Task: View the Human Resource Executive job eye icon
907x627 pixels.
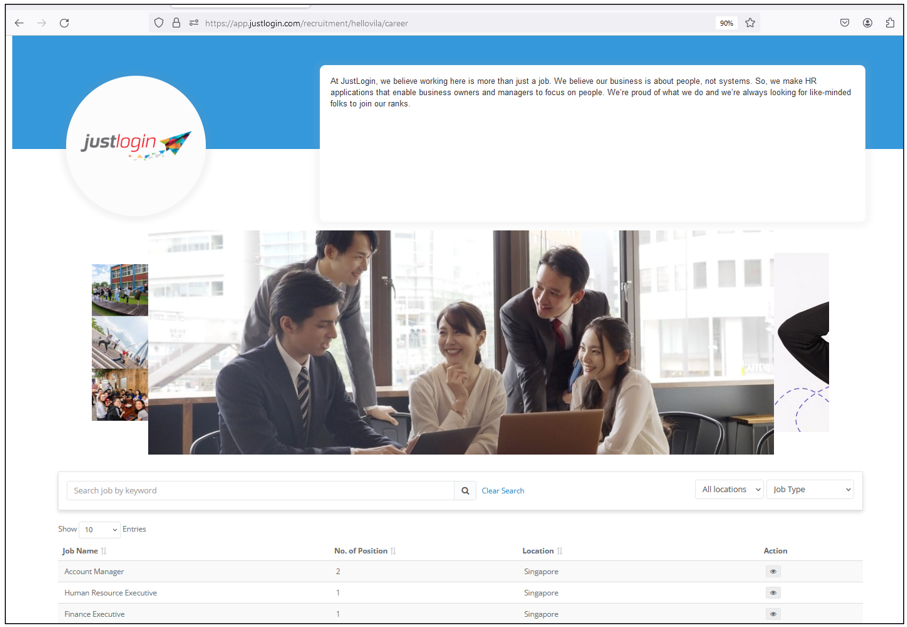Action: click(x=773, y=593)
